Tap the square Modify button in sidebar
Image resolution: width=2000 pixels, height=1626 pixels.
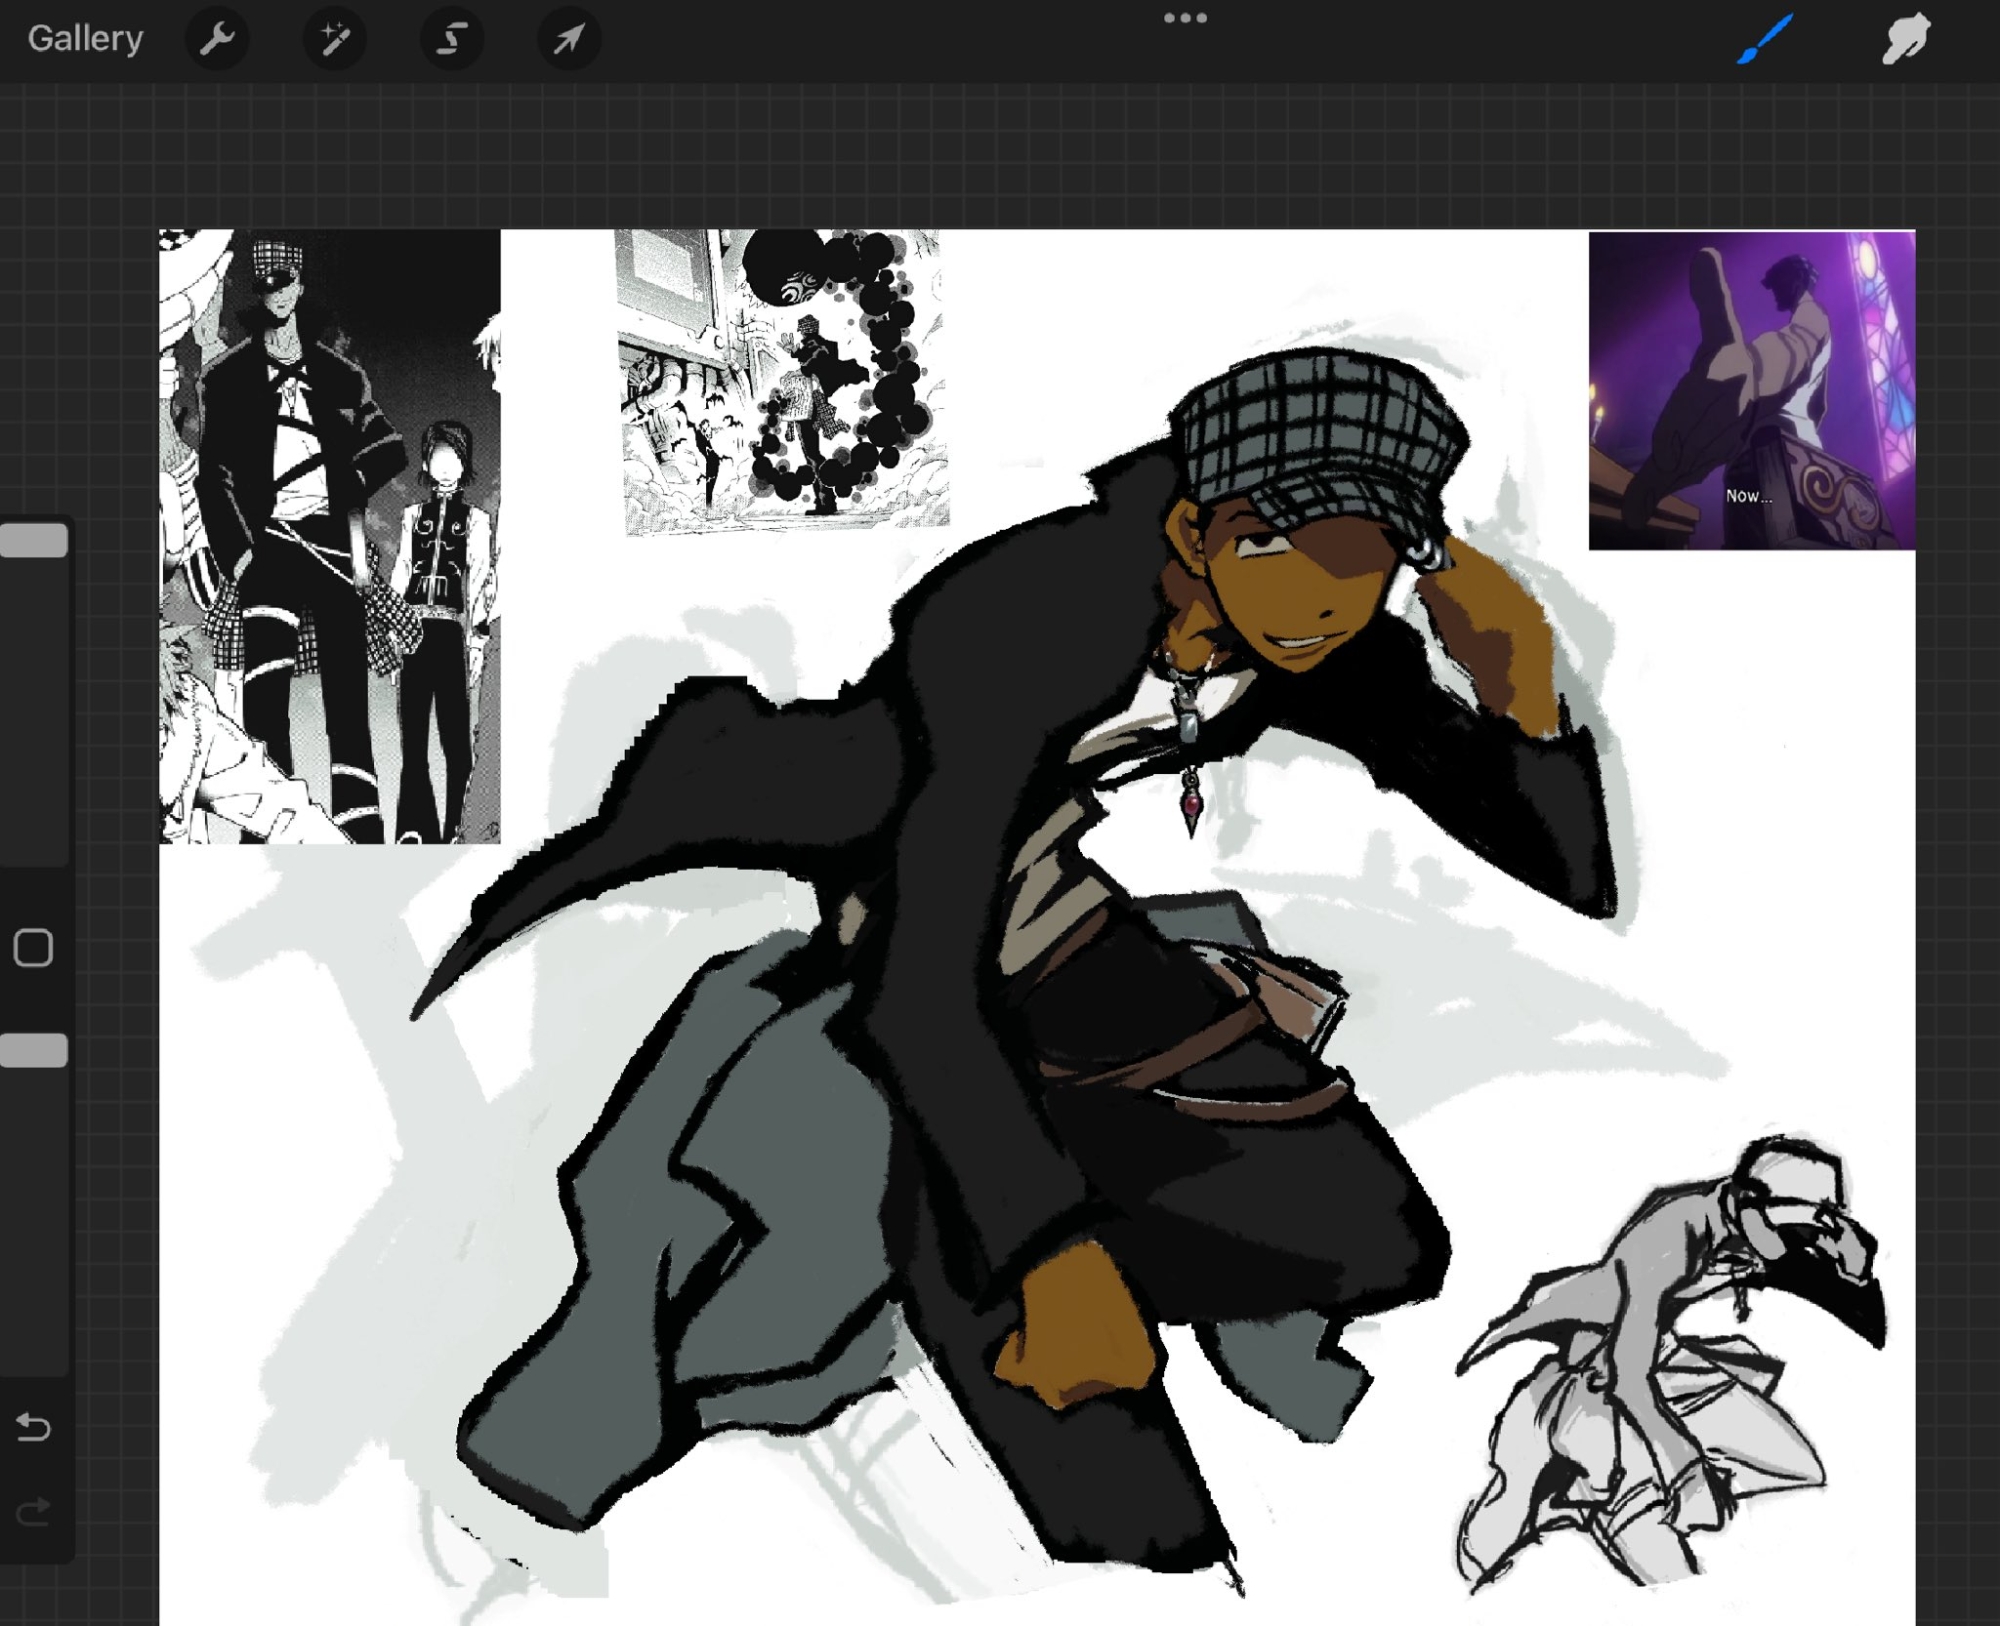pyautogui.click(x=33, y=948)
